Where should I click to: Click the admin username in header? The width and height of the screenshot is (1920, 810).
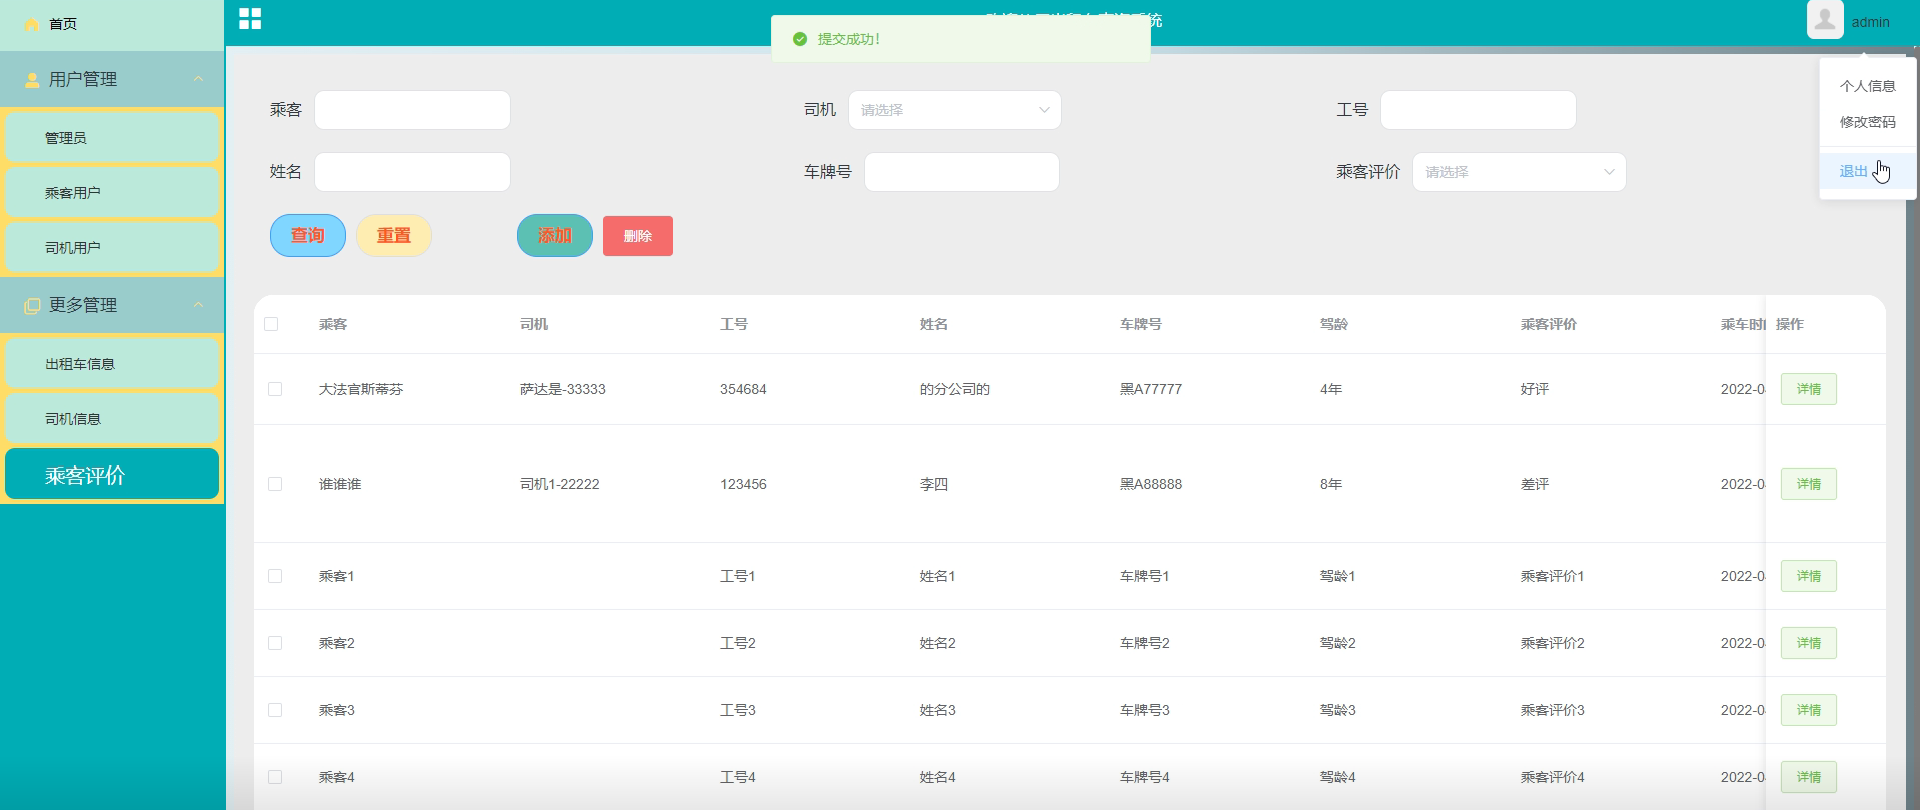coord(1870,22)
